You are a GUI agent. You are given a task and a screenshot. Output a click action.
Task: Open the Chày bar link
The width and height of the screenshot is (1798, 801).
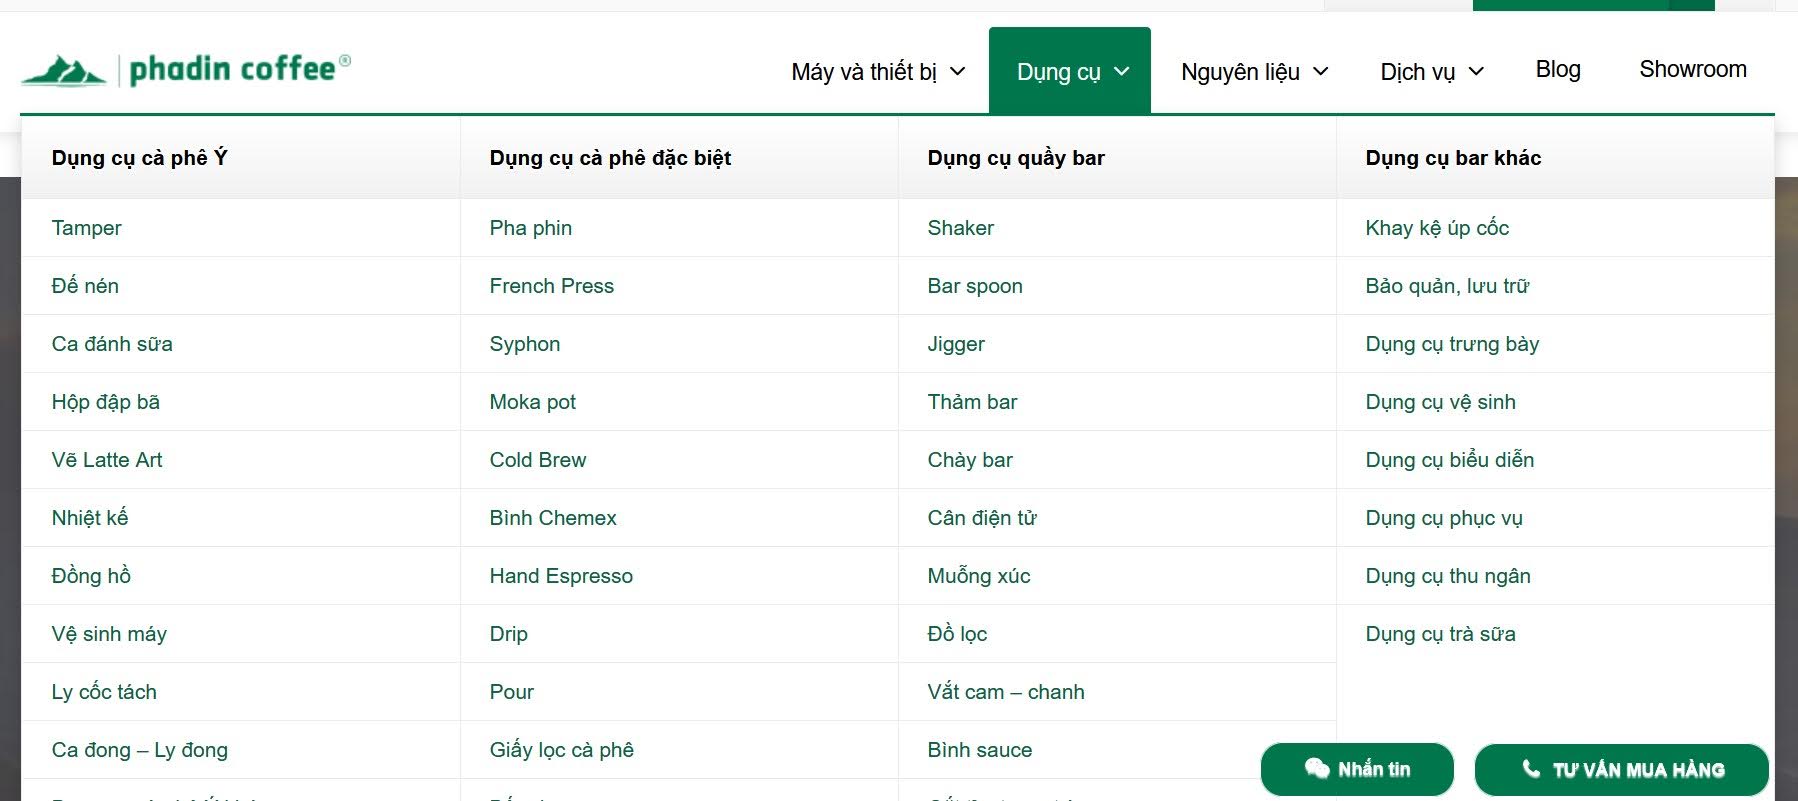pyautogui.click(x=970, y=460)
